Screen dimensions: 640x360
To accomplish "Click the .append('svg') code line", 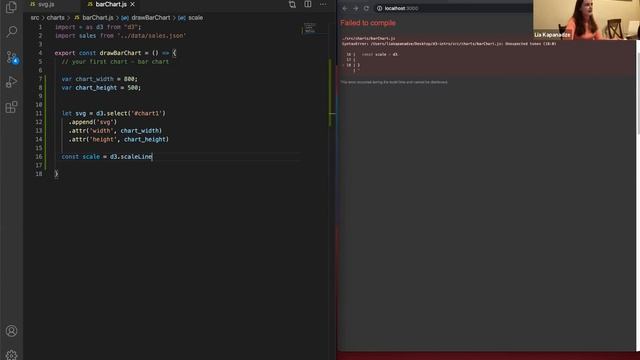I will [93, 122].
